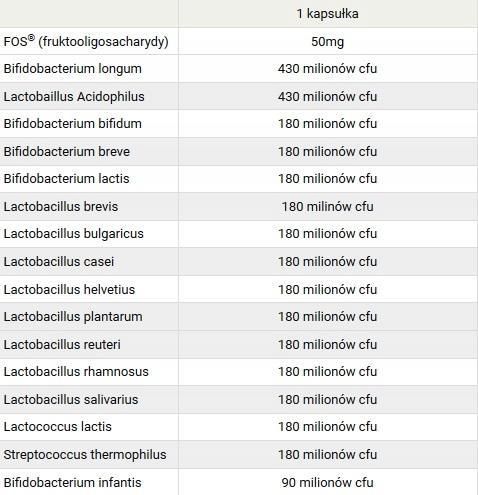The image size is (478, 495).
Task: Select Bifidobacterium bifidum text
Action: click(x=73, y=124)
